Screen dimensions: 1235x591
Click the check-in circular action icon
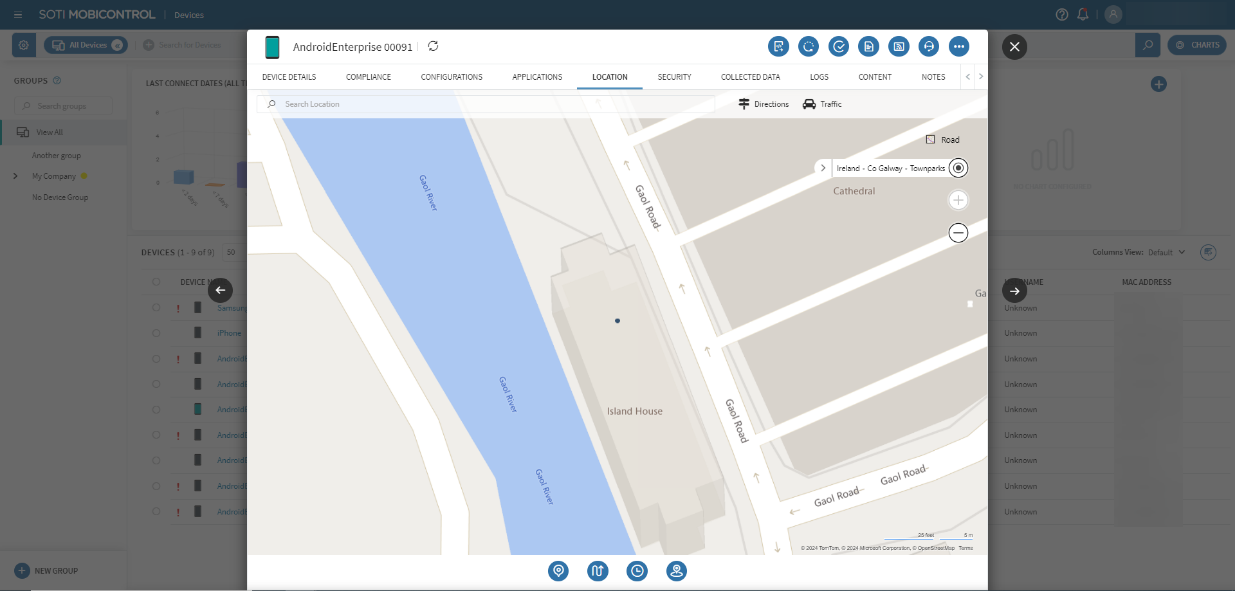(x=838, y=46)
